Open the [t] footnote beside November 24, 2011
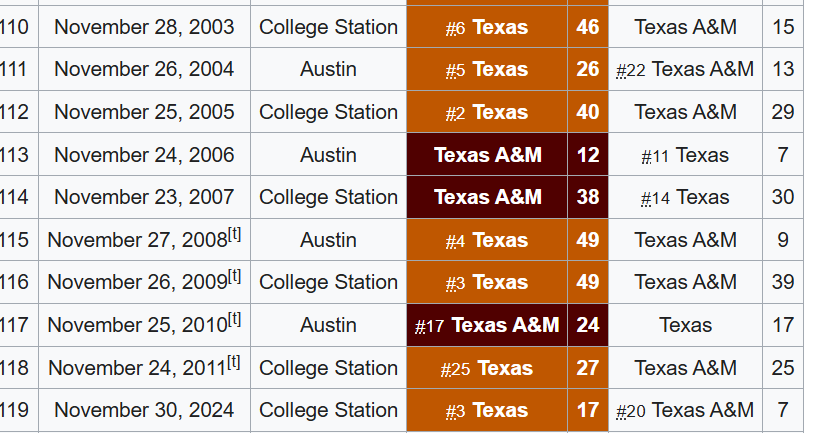The height and width of the screenshot is (433, 814). (234, 362)
